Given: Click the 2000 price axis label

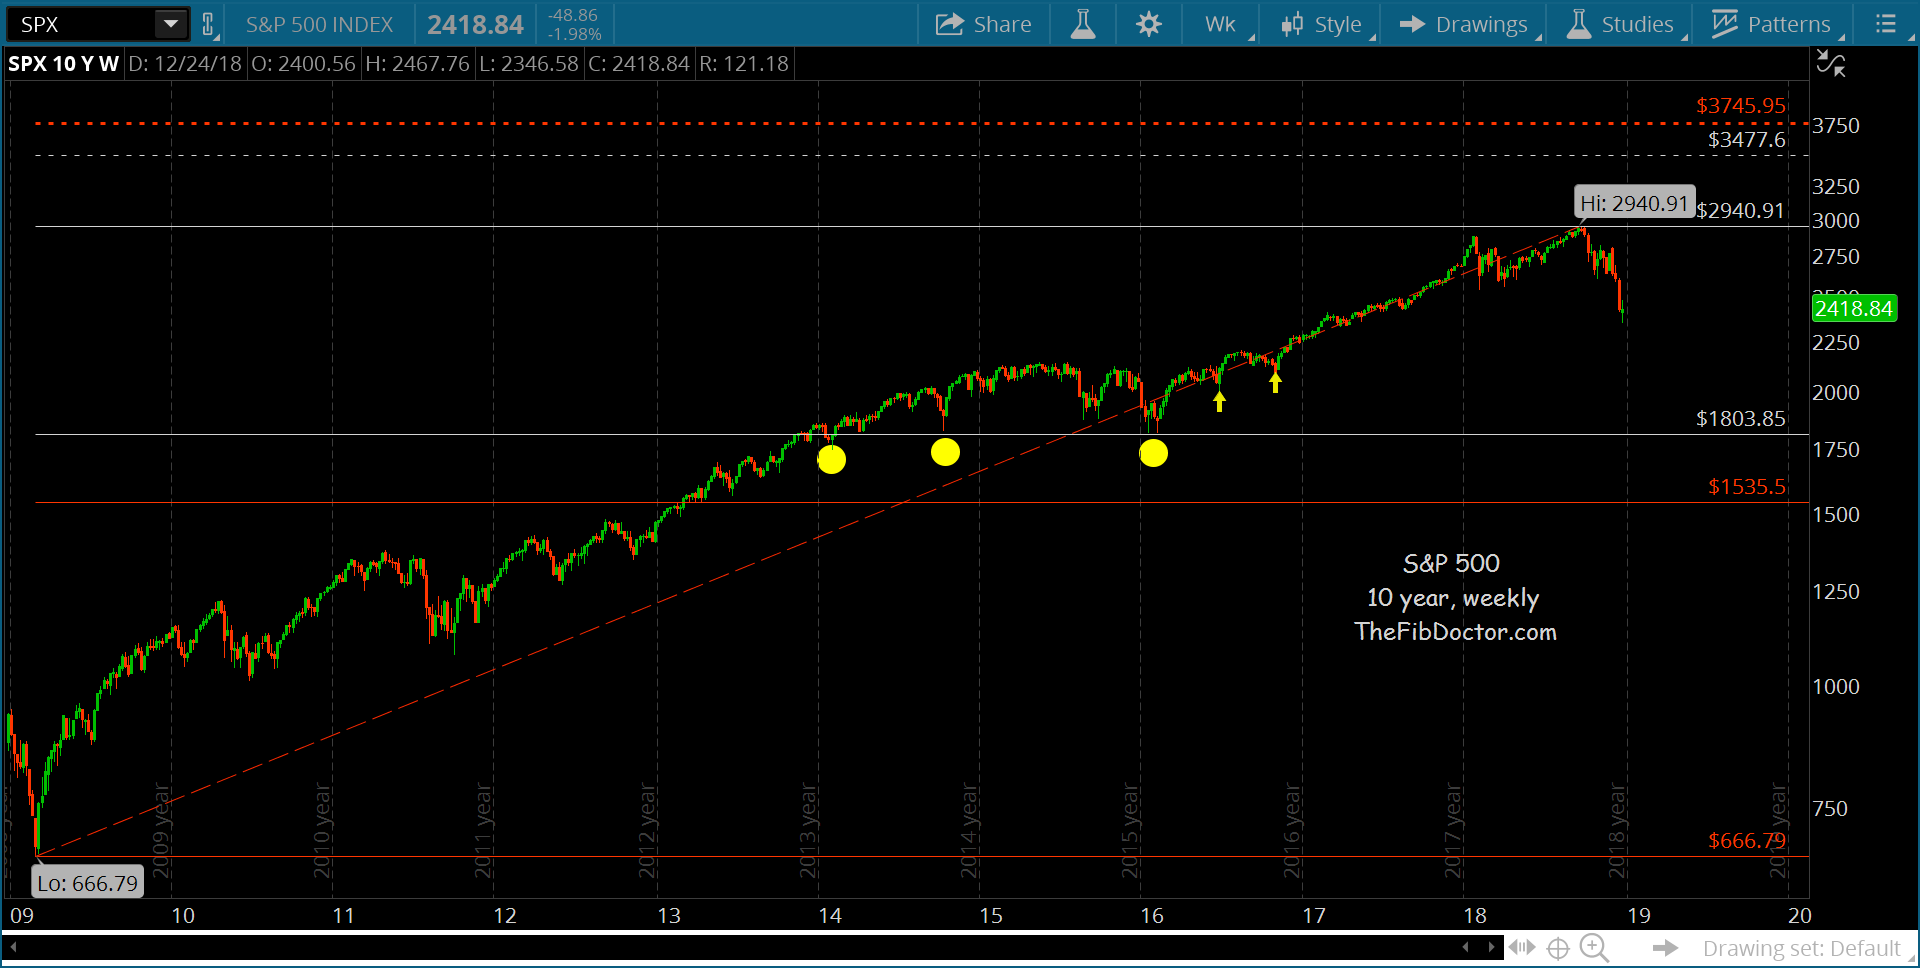Looking at the screenshot, I should 1836,392.
